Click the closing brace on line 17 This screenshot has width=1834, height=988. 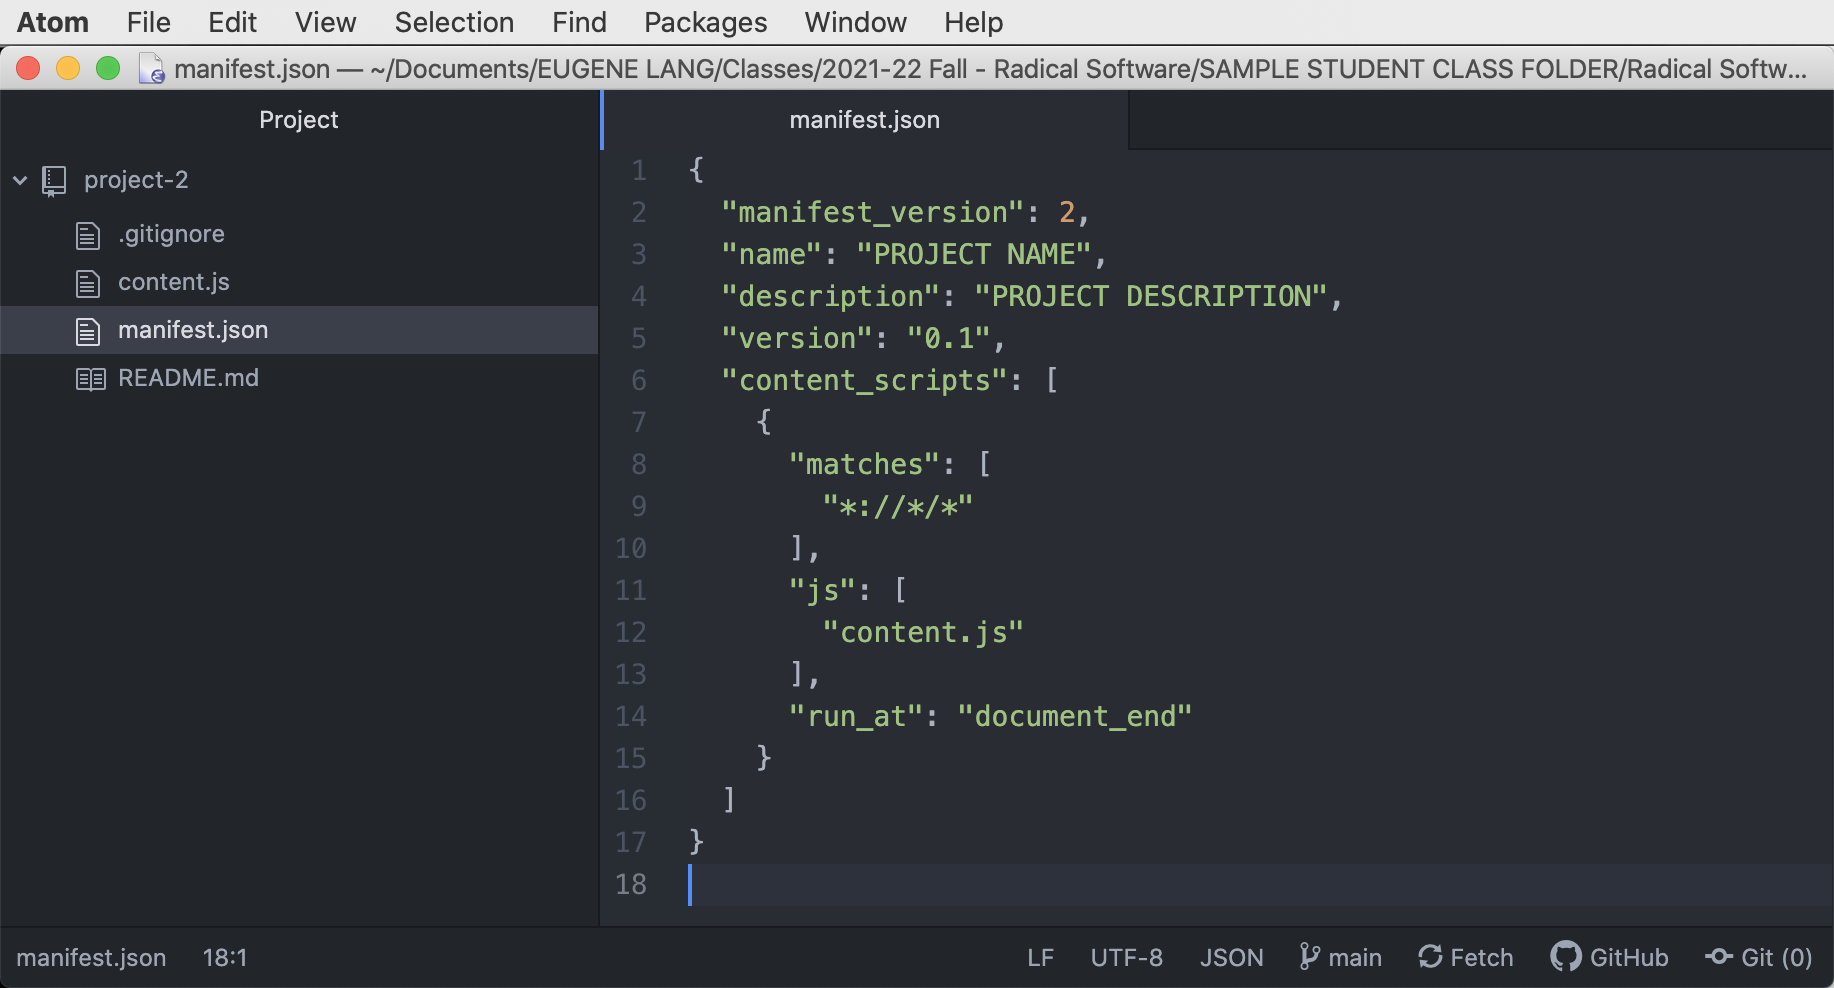click(696, 842)
